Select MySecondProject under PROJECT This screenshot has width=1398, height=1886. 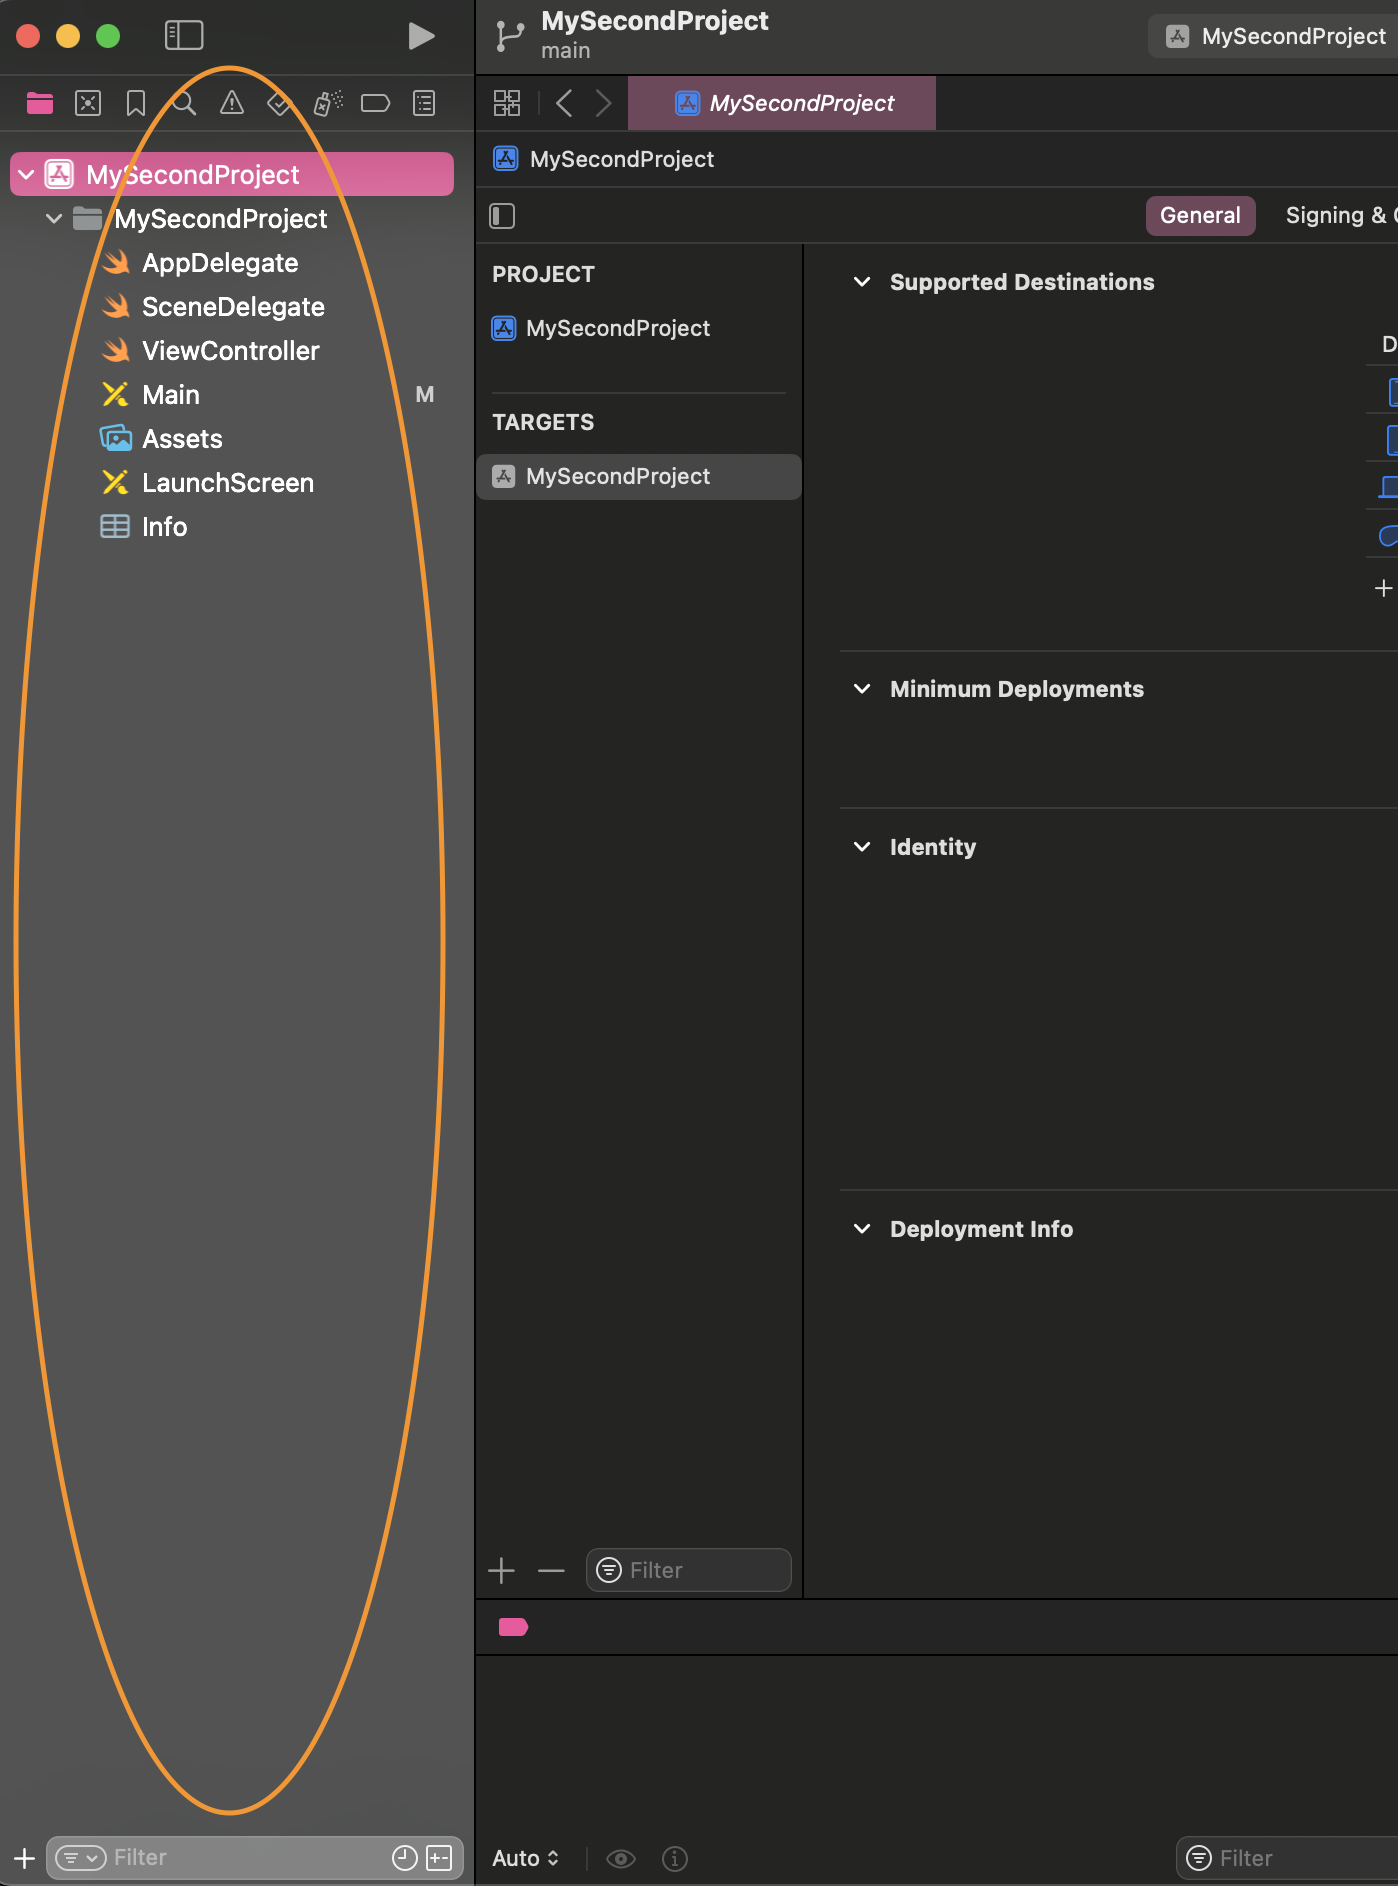coord(618,328)
